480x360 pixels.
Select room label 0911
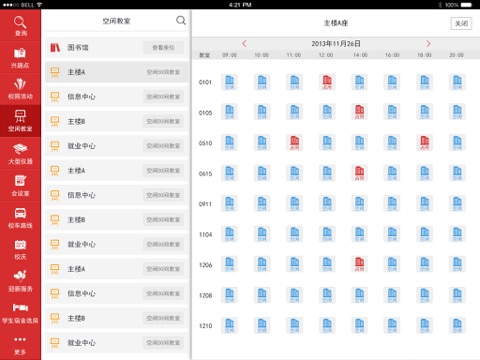click(x=205, y=204)
